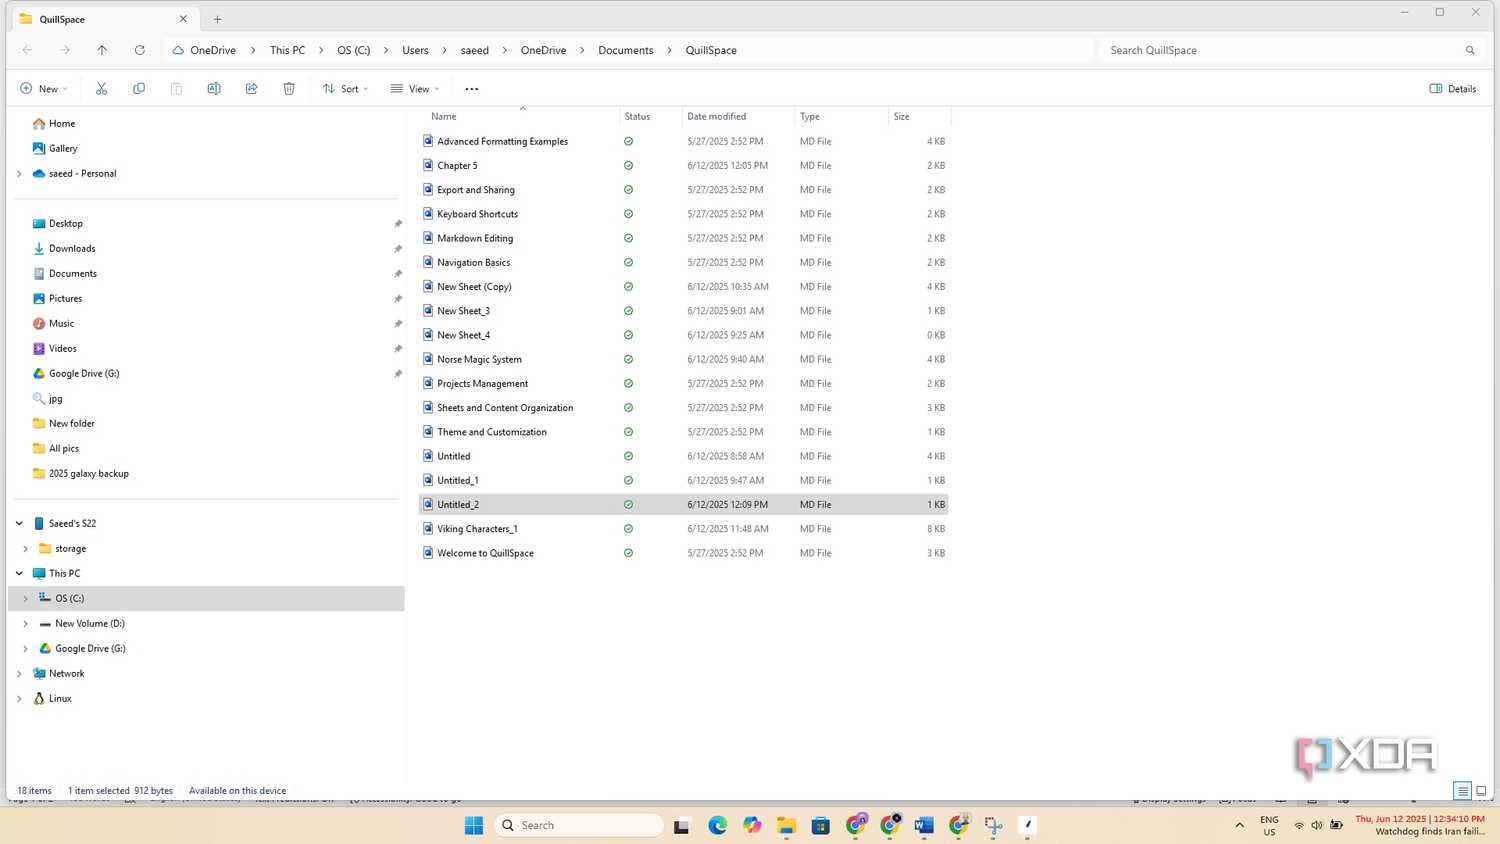The image size is (1500, 844).
Task: Unpin Music via its pin icon
Action: 398,324
